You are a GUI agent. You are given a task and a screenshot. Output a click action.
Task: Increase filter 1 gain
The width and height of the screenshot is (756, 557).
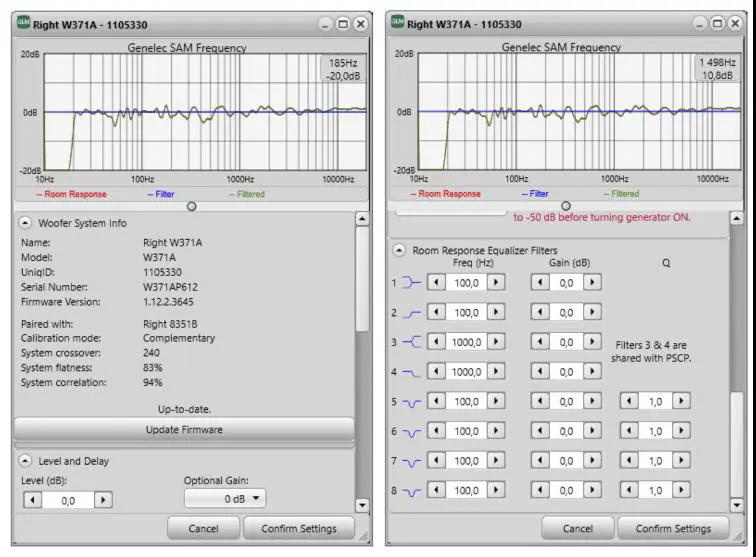click(593, 282)
